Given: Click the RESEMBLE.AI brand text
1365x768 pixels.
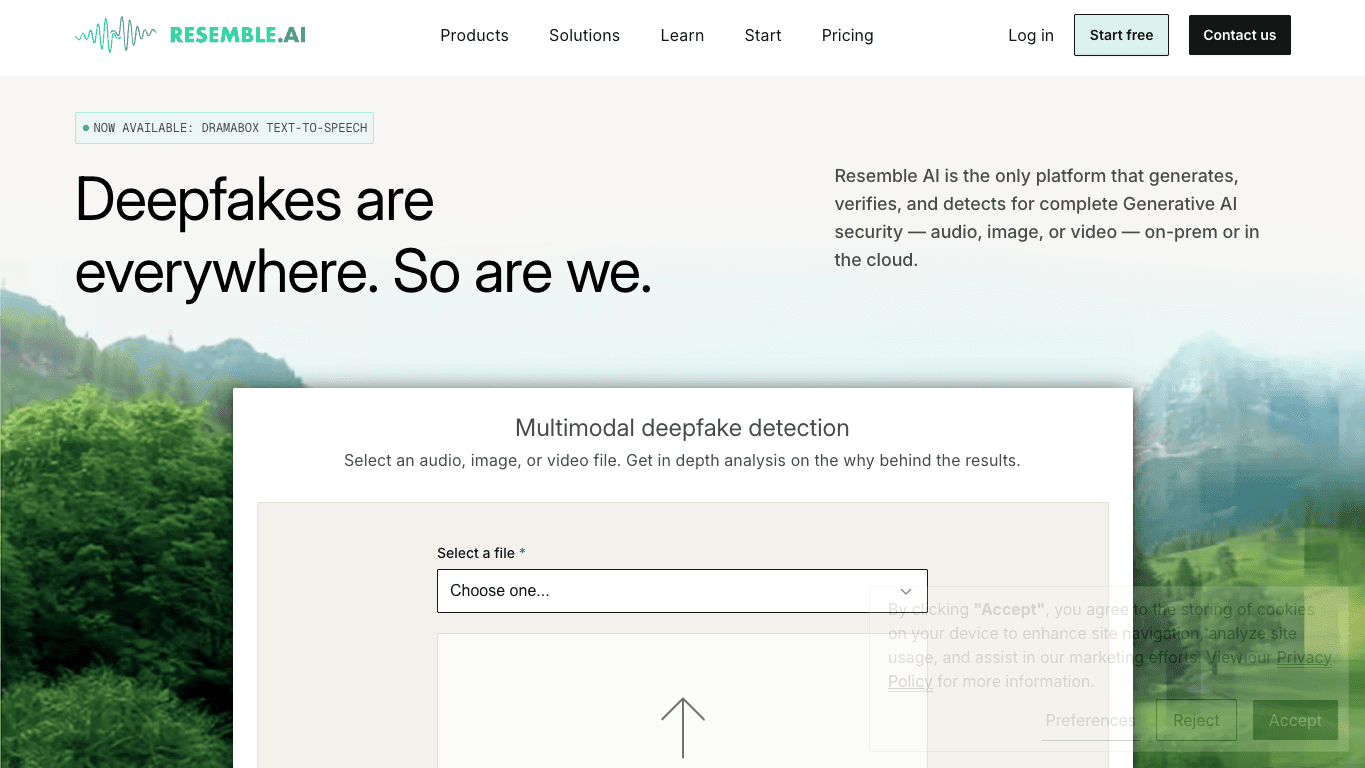Looking at the screenshot, I should click(x=238, y=35).
